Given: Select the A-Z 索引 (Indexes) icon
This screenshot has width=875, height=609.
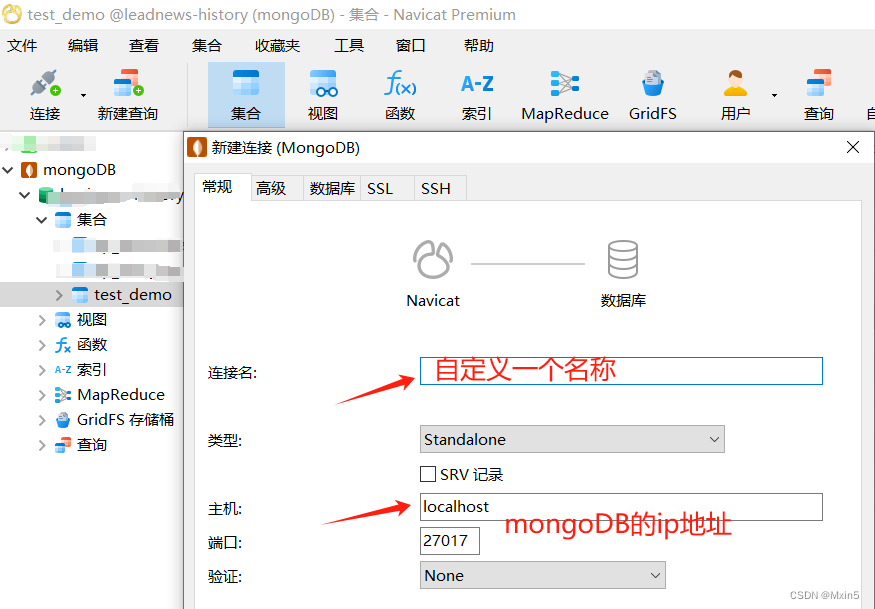Looking at the screenshot, I should tap(476, 94).
